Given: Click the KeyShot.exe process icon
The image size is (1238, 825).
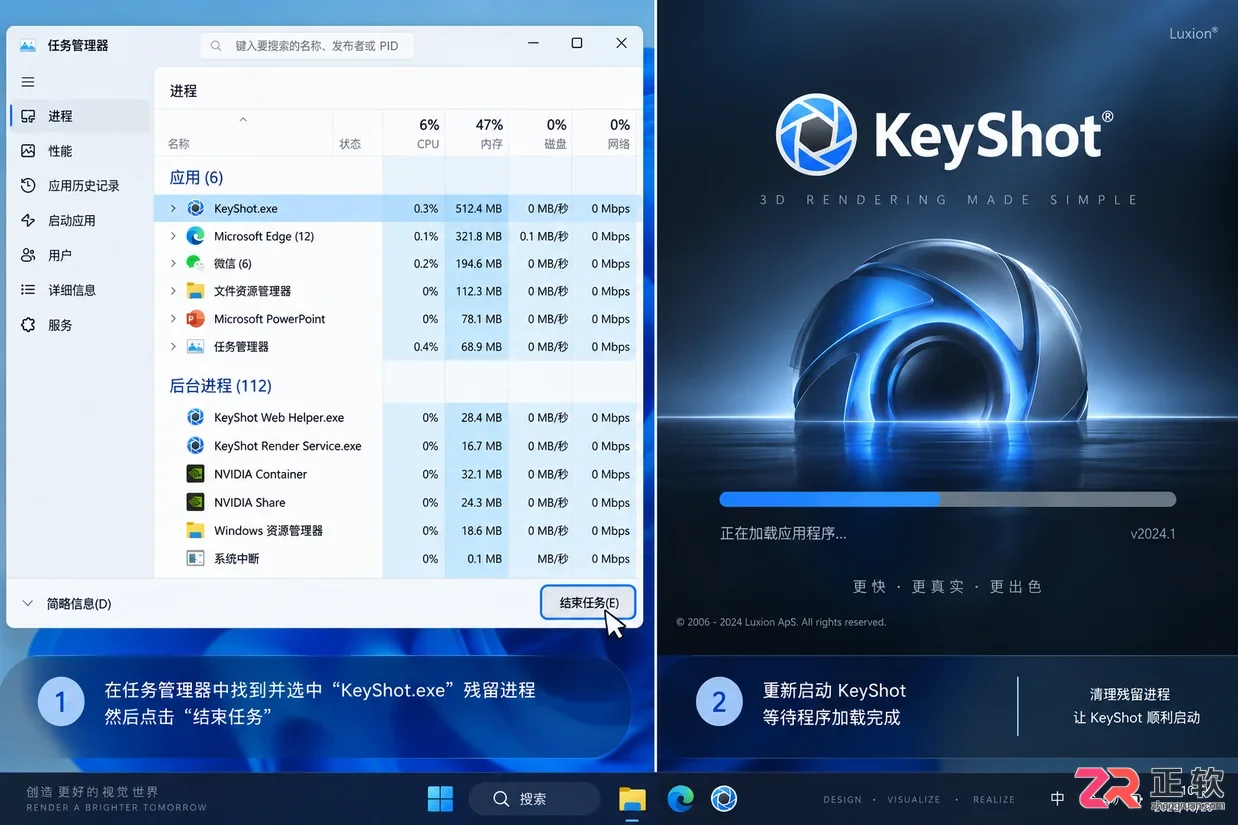Looking at the screenshot, I should pos(195,208).
